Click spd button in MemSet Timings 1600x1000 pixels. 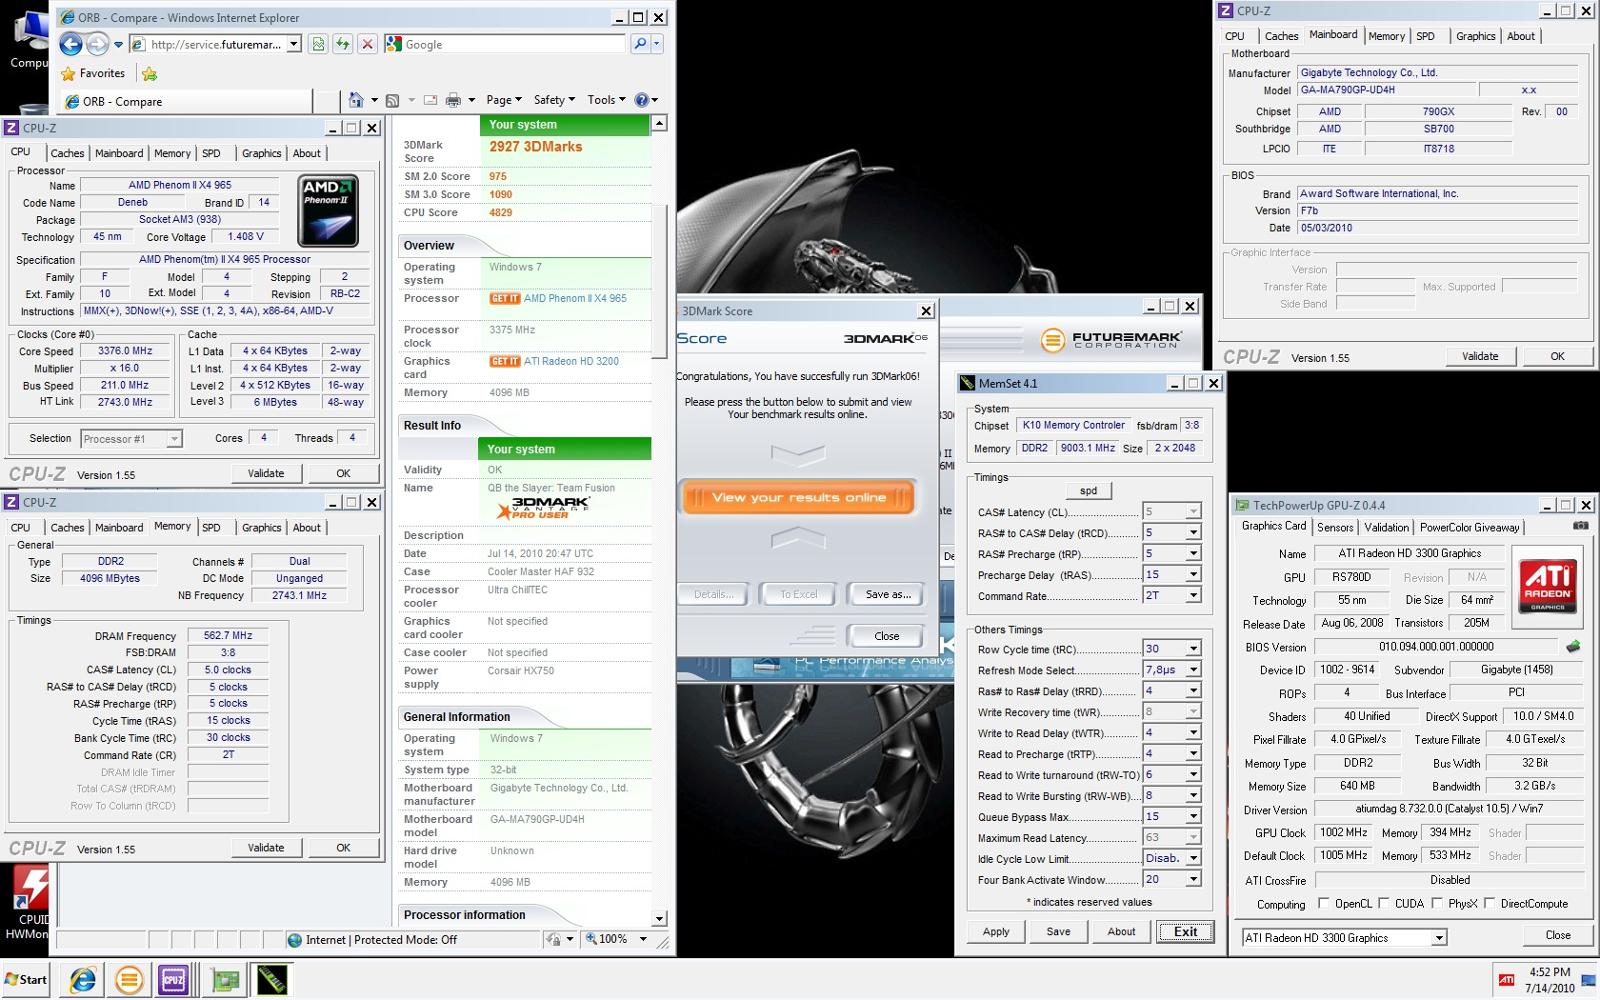pyautogui.click(x=1088, y=490)
